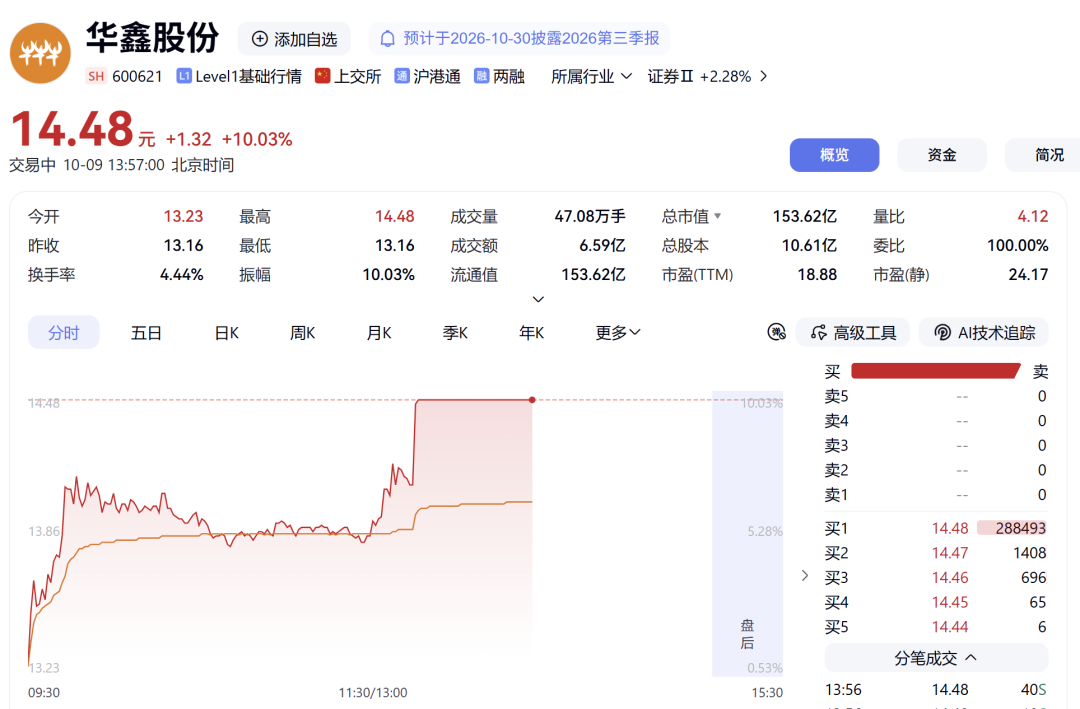Select the 周K chart tab
This screenshot has height=709, width=1080.
(302, 333)
